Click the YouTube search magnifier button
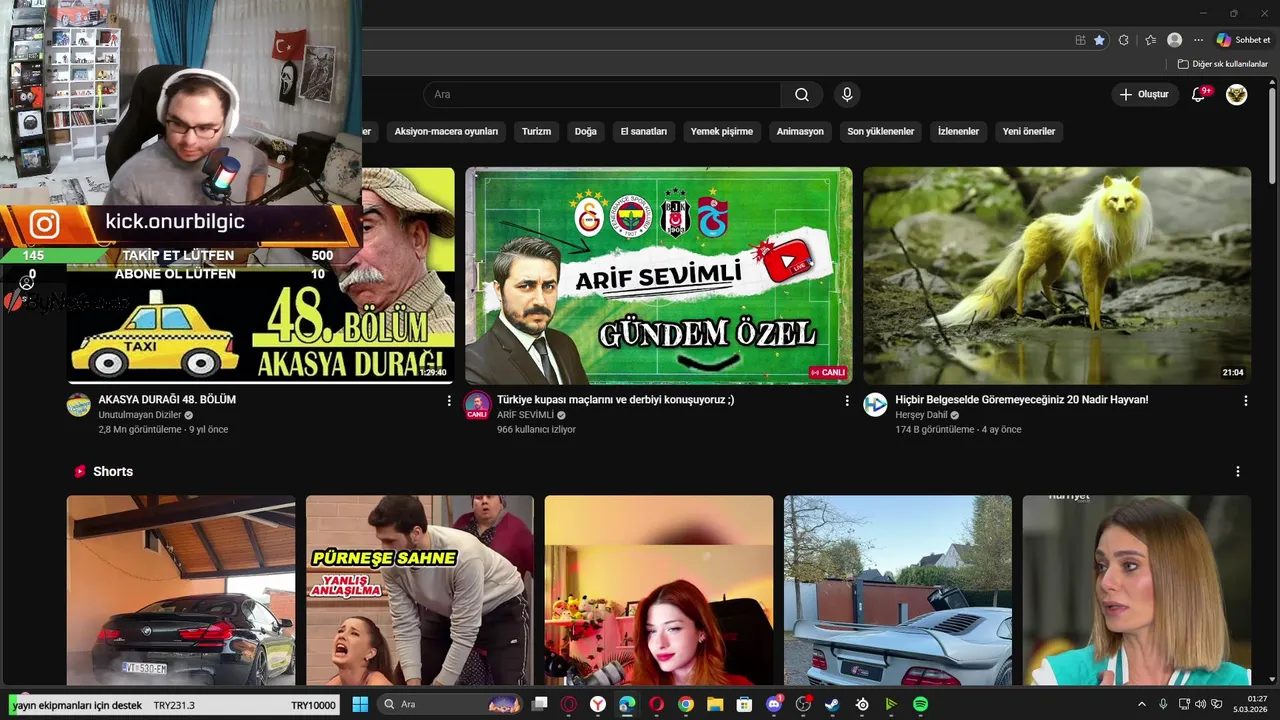 (802, 95)
